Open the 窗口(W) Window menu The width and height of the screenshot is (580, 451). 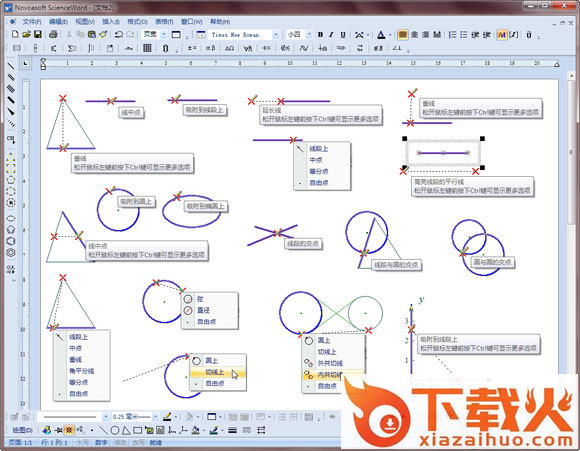(x=192, y=22)
